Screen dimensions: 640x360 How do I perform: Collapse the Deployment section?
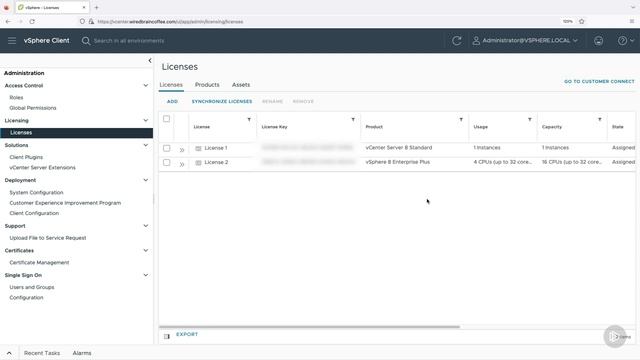click(x=146, y=180)
